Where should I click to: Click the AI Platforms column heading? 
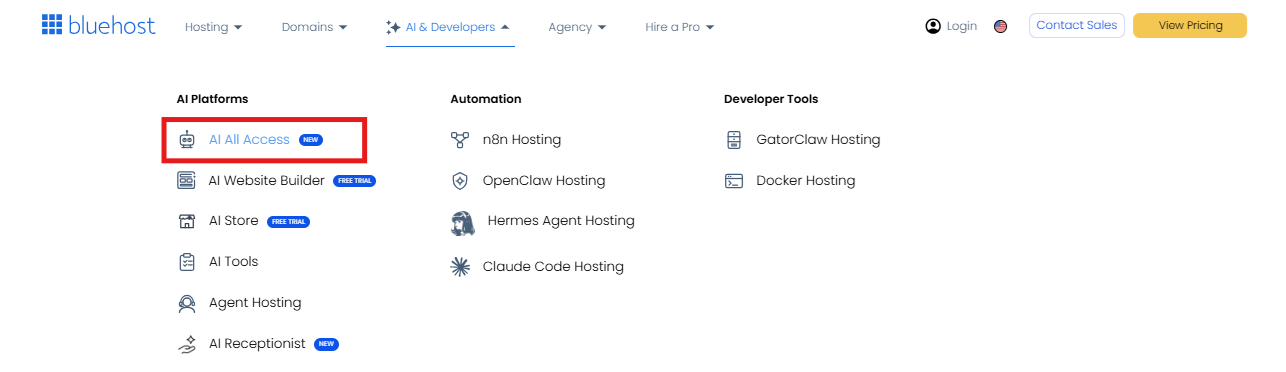[x=212, y=99]
